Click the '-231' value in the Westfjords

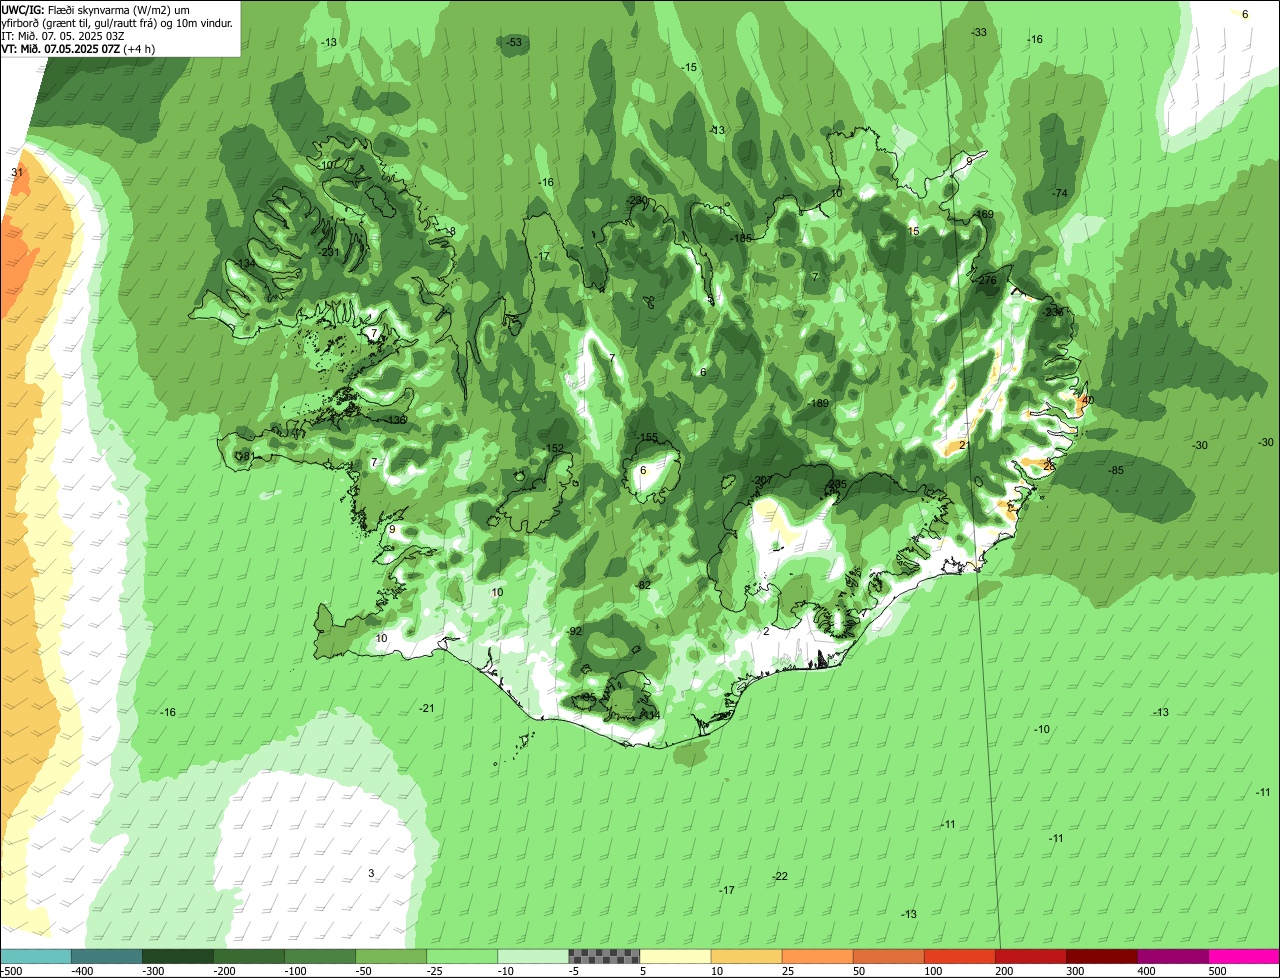328,252
